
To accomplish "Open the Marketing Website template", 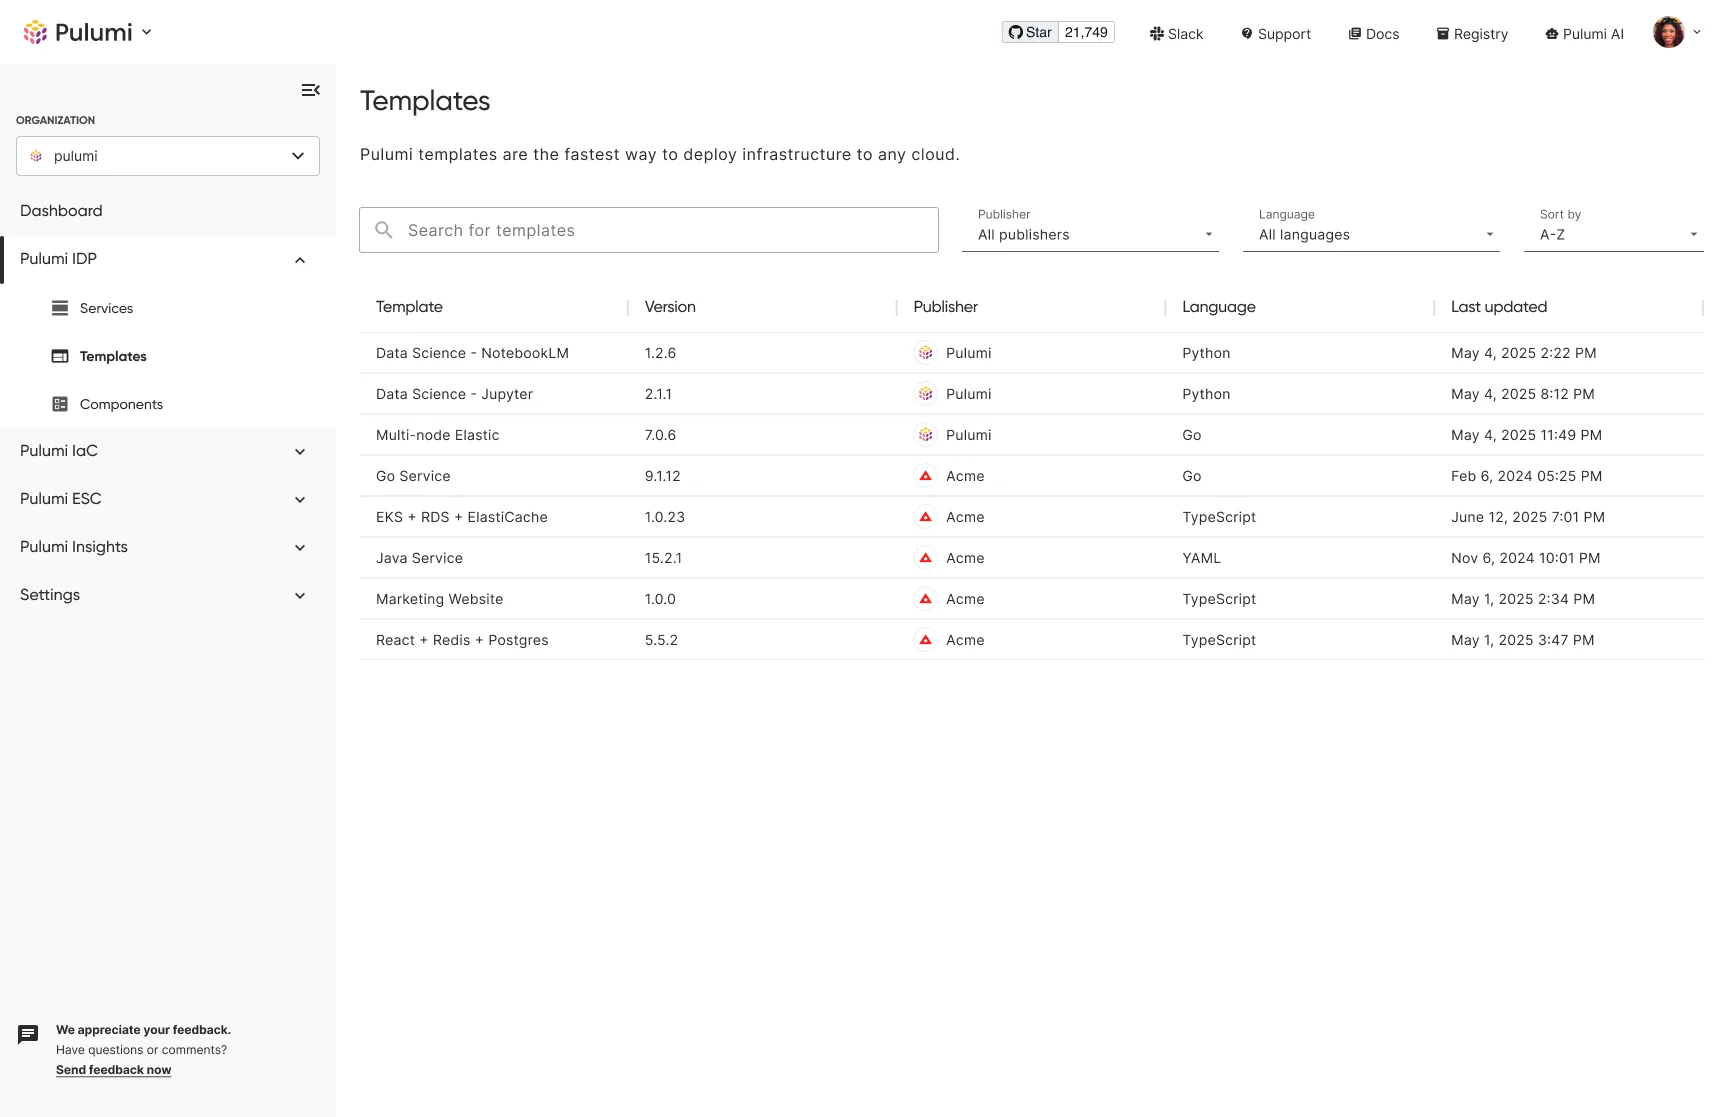I will coord(439,599).
